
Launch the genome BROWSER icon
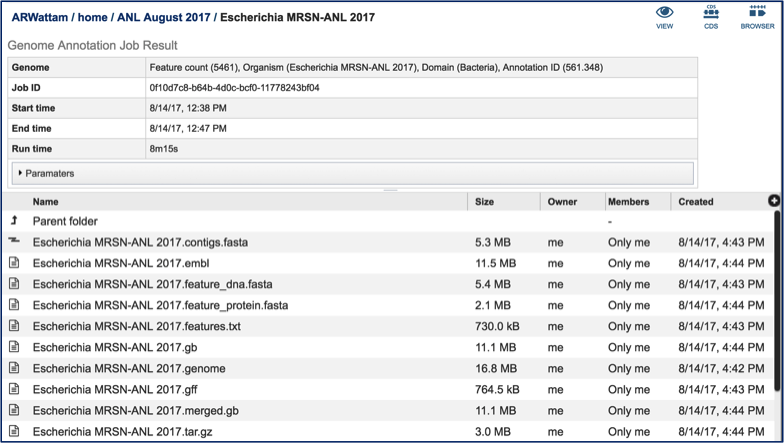(x=757, y=14)
